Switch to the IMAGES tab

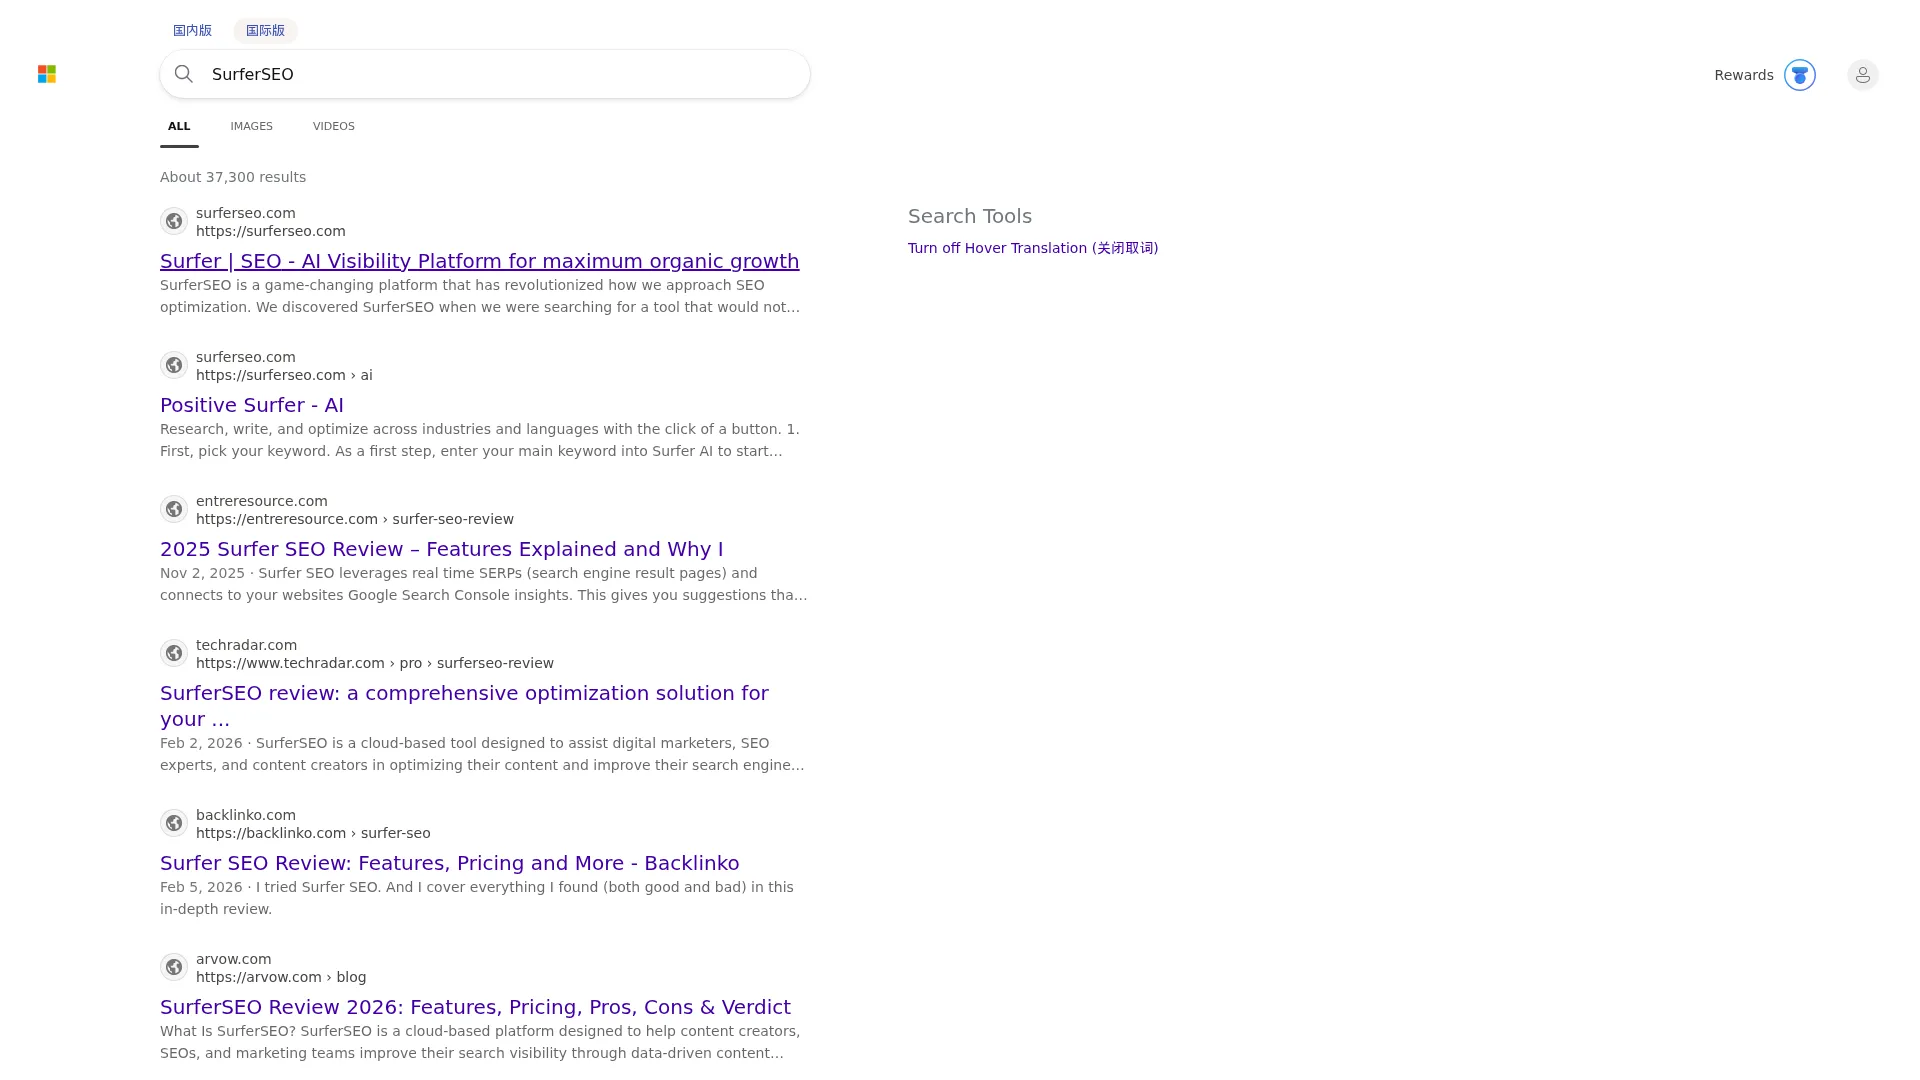tap(251, 126)
